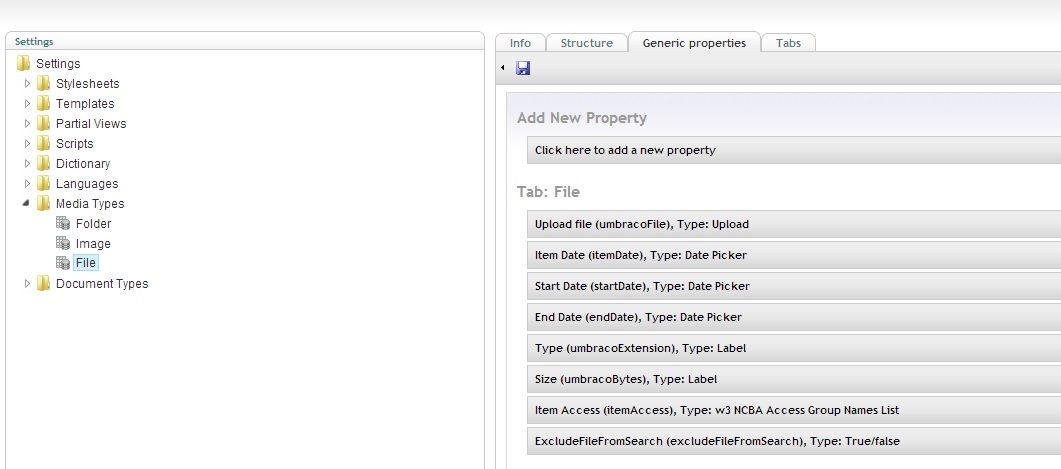
Task: Open the Tabs tab
Action: point(788,43)
